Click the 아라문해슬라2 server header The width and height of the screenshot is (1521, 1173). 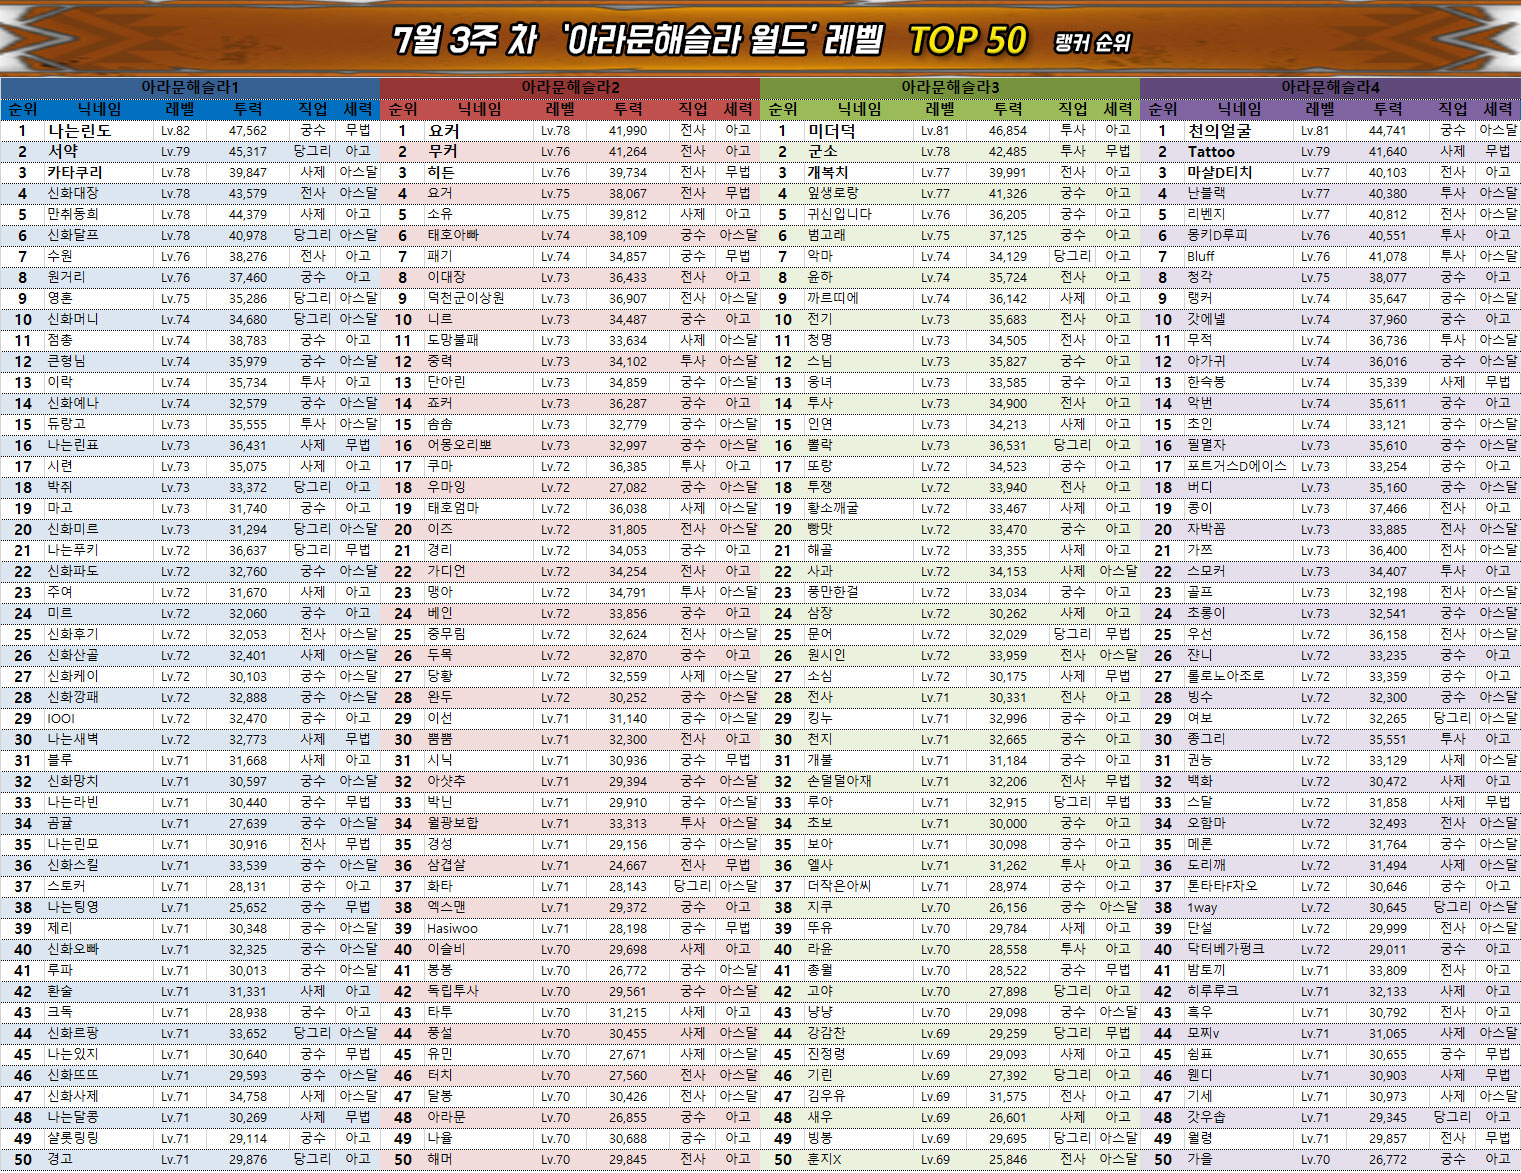coord(570,87)
